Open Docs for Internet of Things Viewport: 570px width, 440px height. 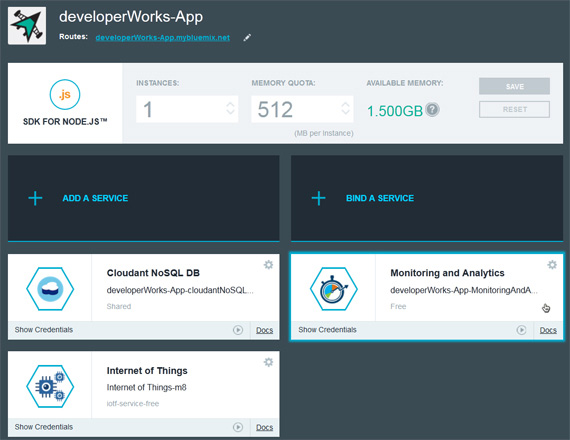pos(265,427)
